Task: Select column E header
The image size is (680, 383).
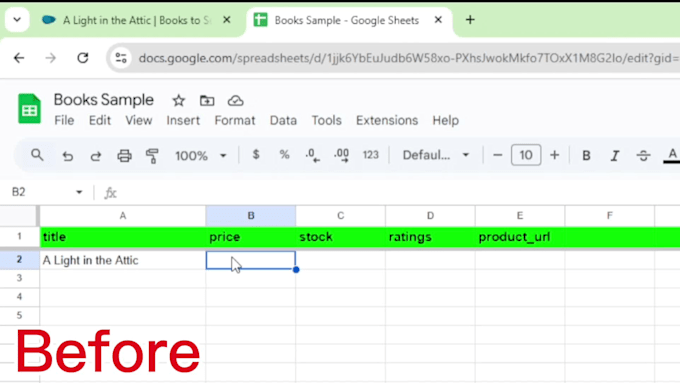Action: pos(520,216)
